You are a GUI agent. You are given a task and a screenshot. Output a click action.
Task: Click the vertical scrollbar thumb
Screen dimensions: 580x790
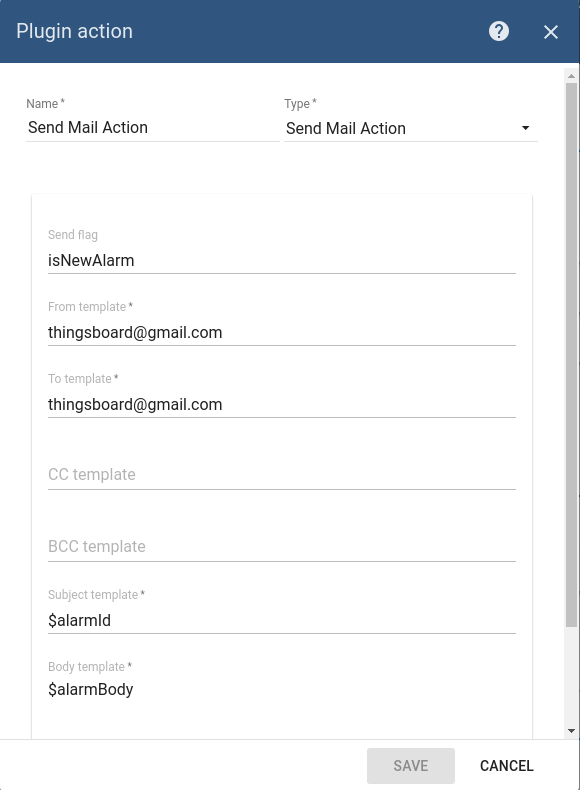click(x=571, y=355)
